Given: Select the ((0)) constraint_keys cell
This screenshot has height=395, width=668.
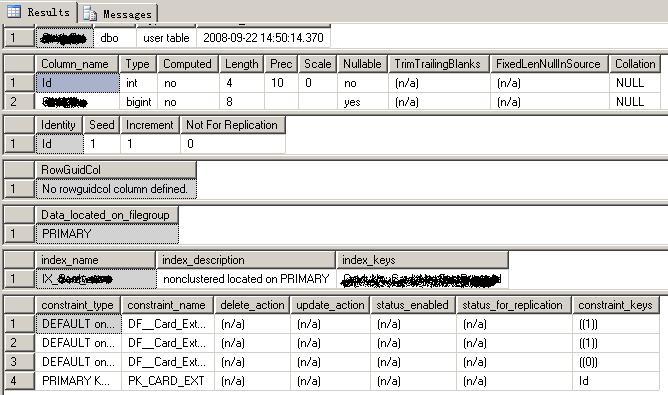Looking at the screenshot, I should point(616,362).
